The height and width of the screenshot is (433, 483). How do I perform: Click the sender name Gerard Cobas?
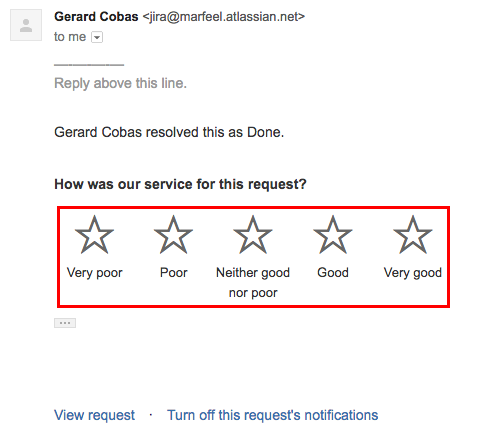pos(96,17)
